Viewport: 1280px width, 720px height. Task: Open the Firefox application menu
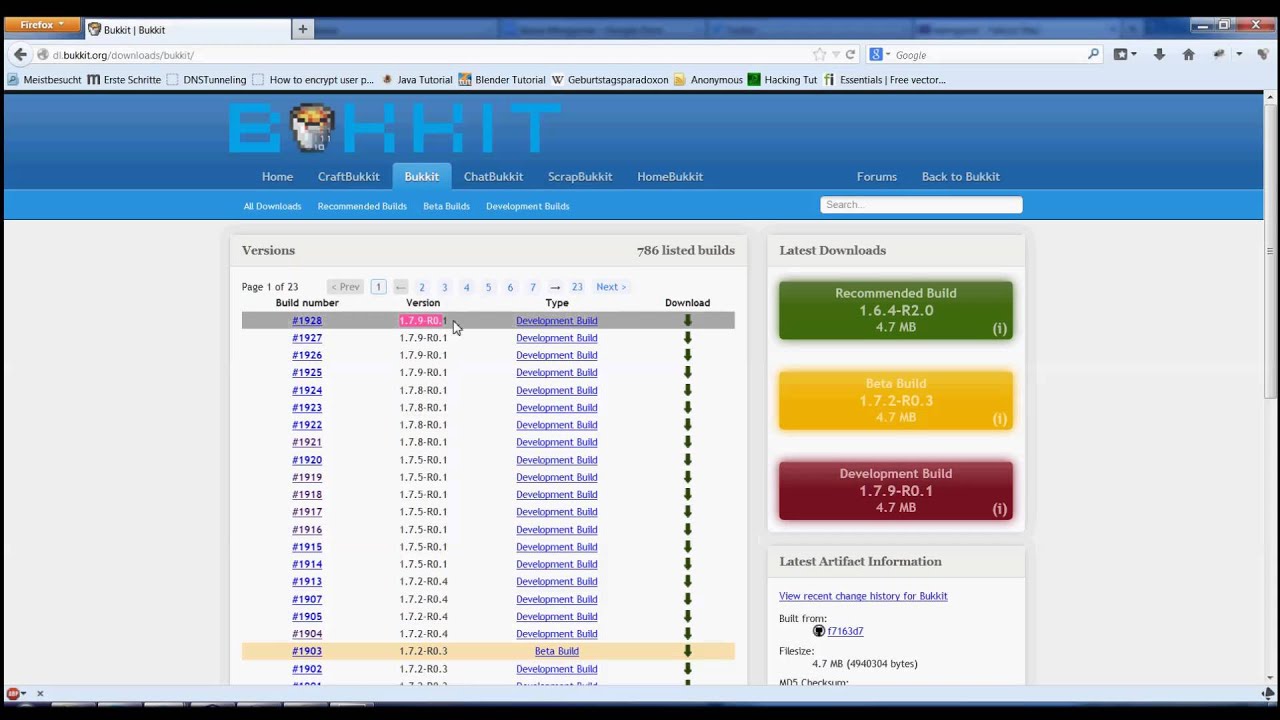point(42,24)
